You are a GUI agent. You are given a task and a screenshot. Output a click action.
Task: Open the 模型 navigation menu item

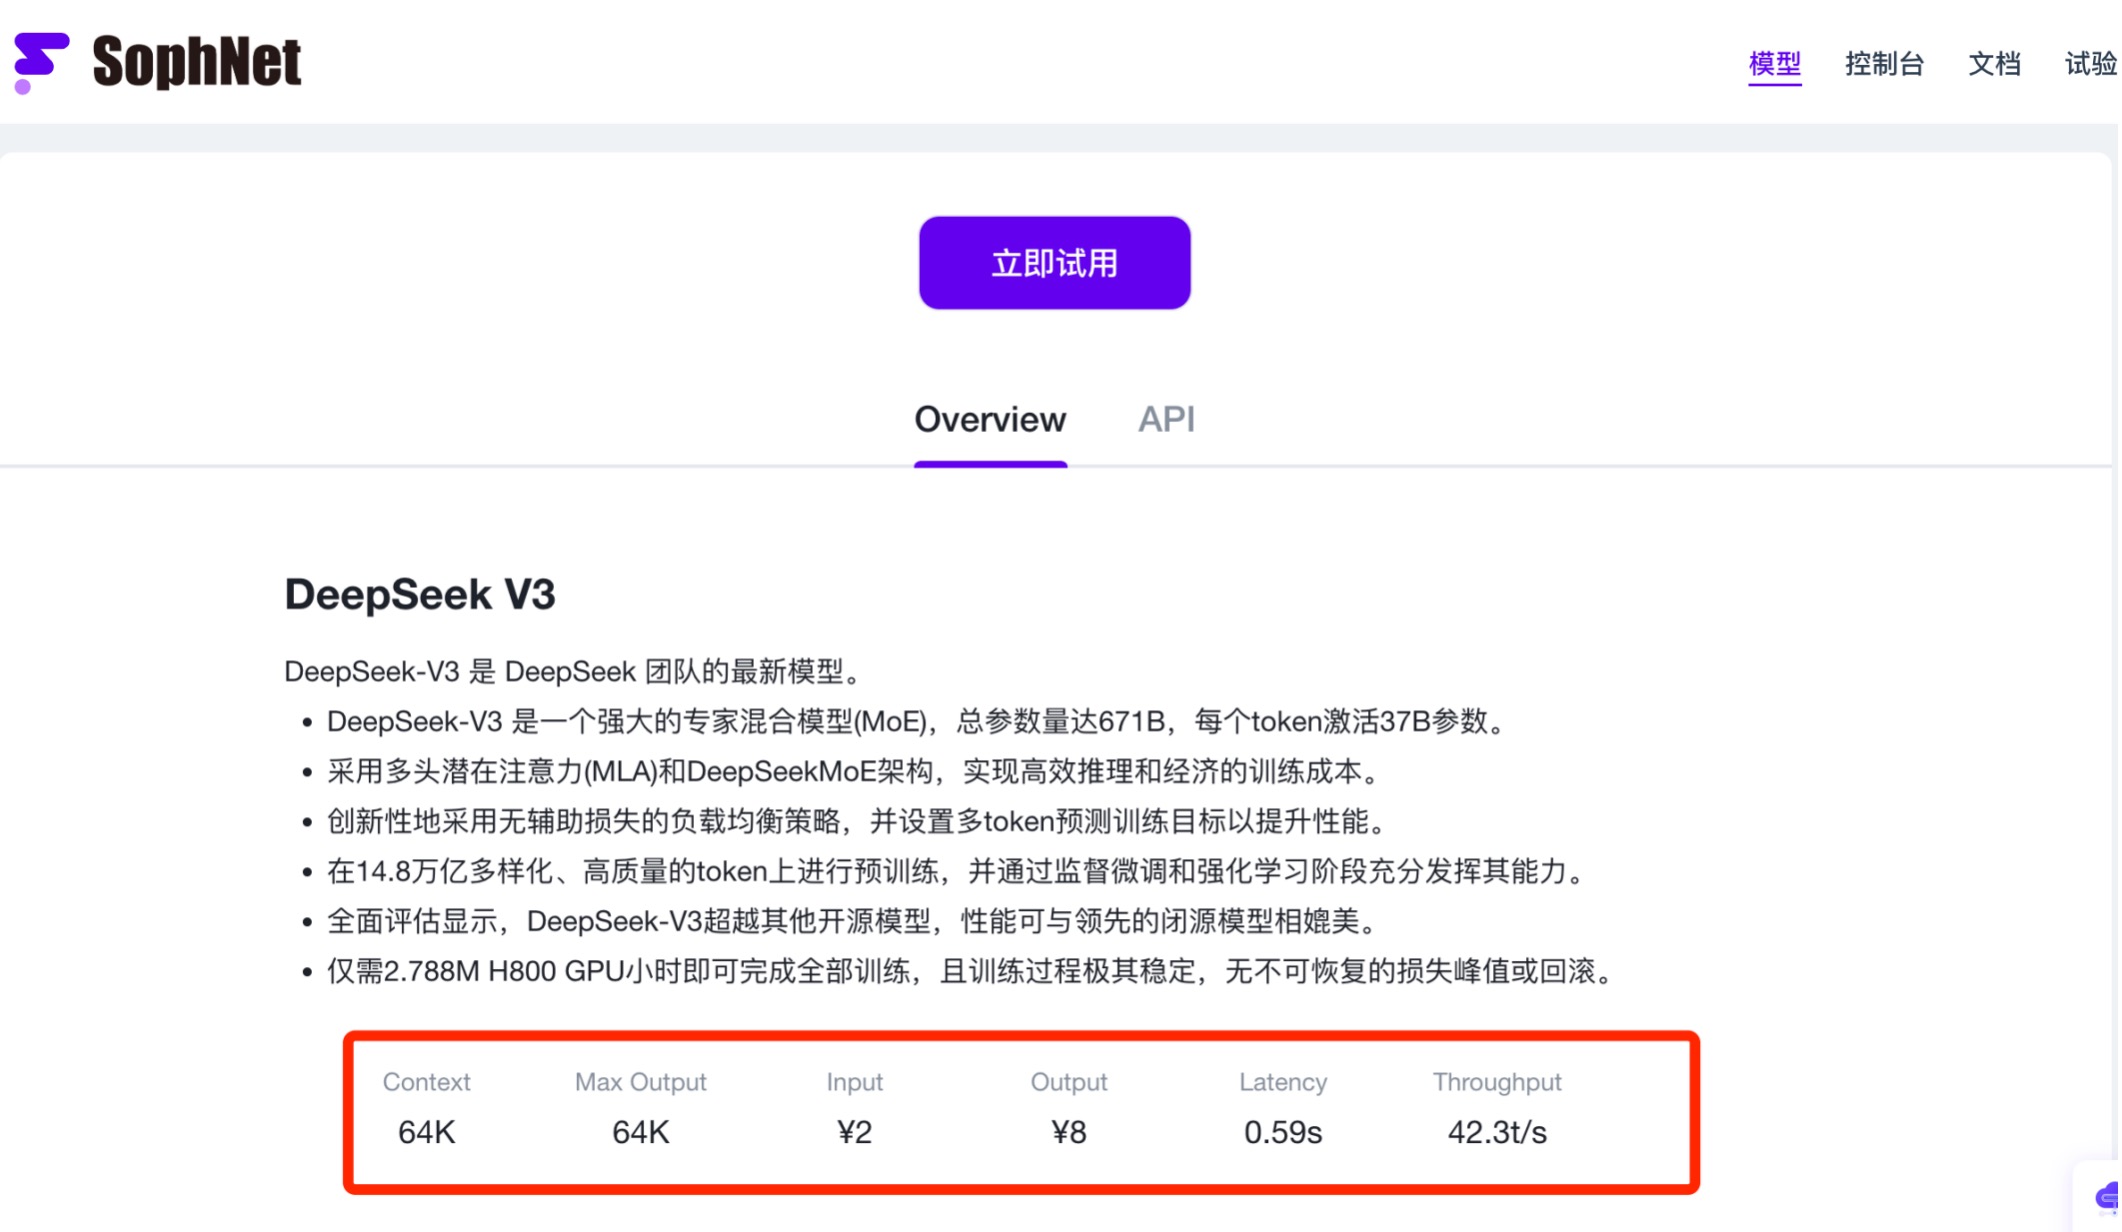point(1774,64)
